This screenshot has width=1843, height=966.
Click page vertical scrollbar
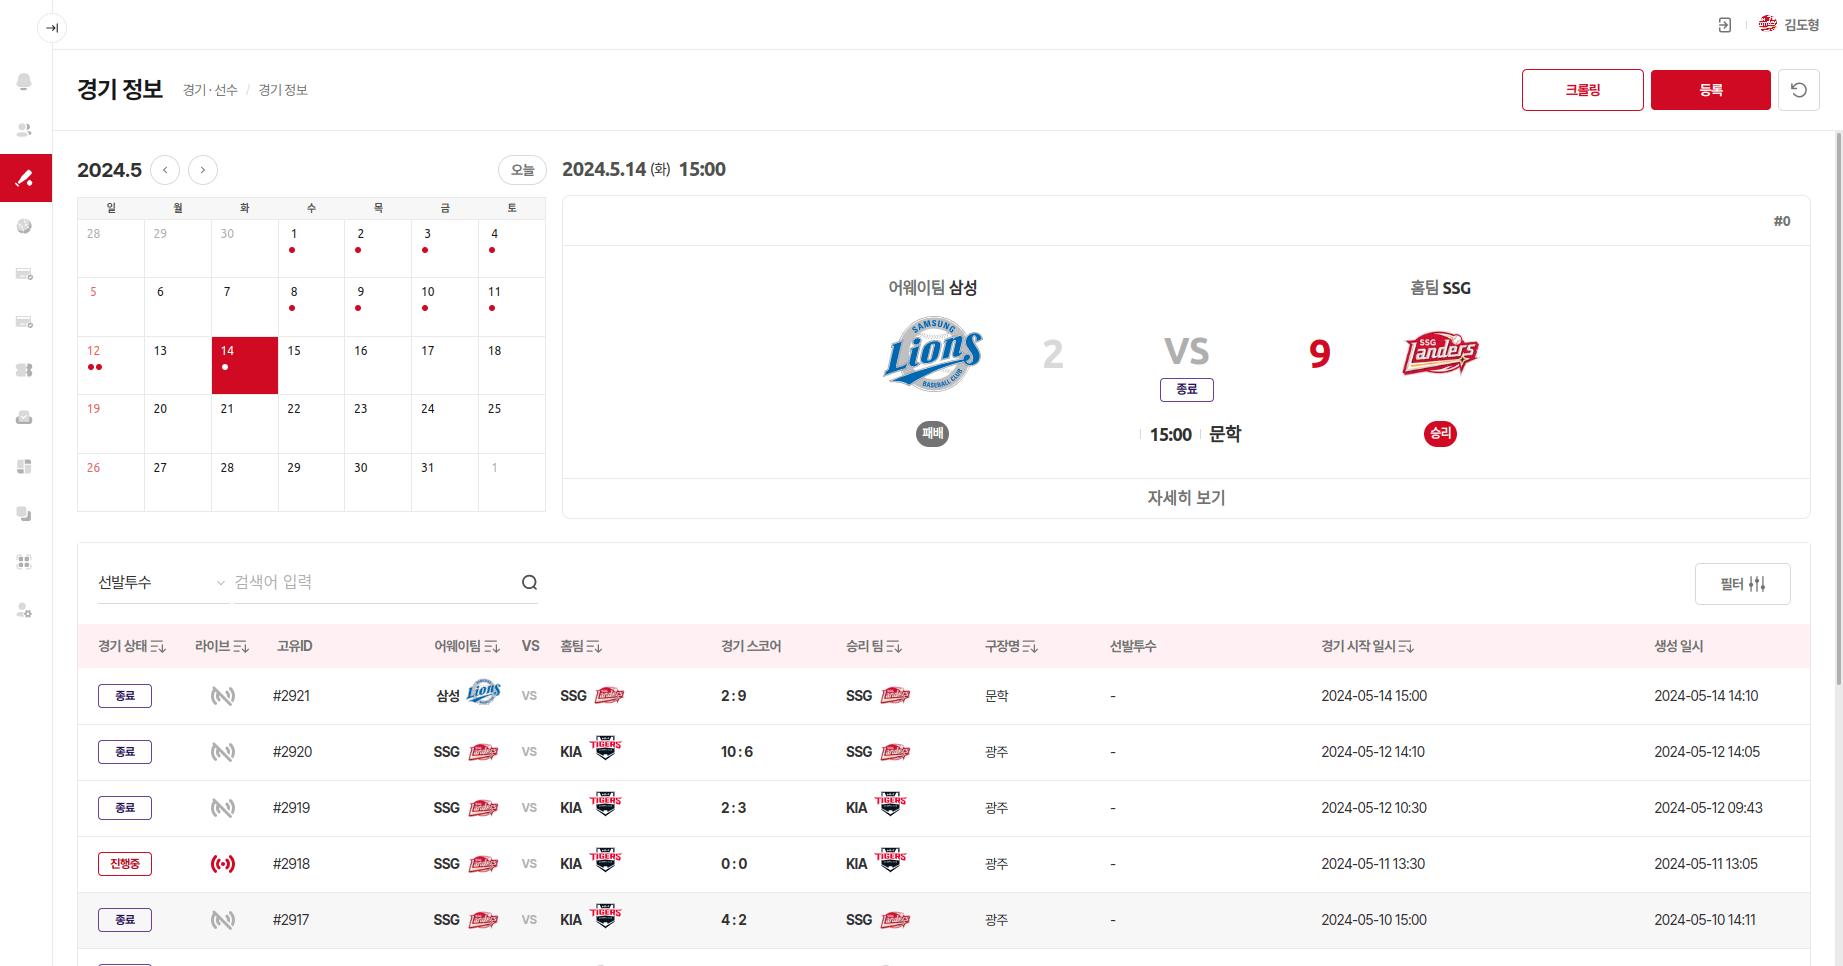1838,408
